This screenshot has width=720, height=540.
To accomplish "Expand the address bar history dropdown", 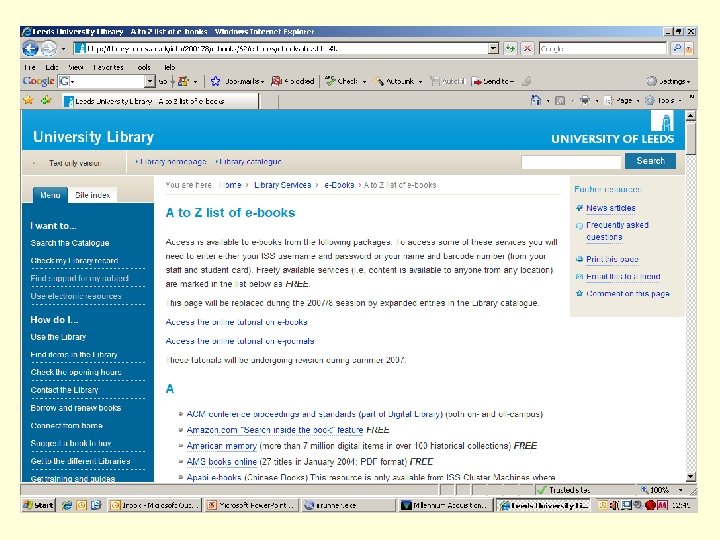I will [494, 49].
